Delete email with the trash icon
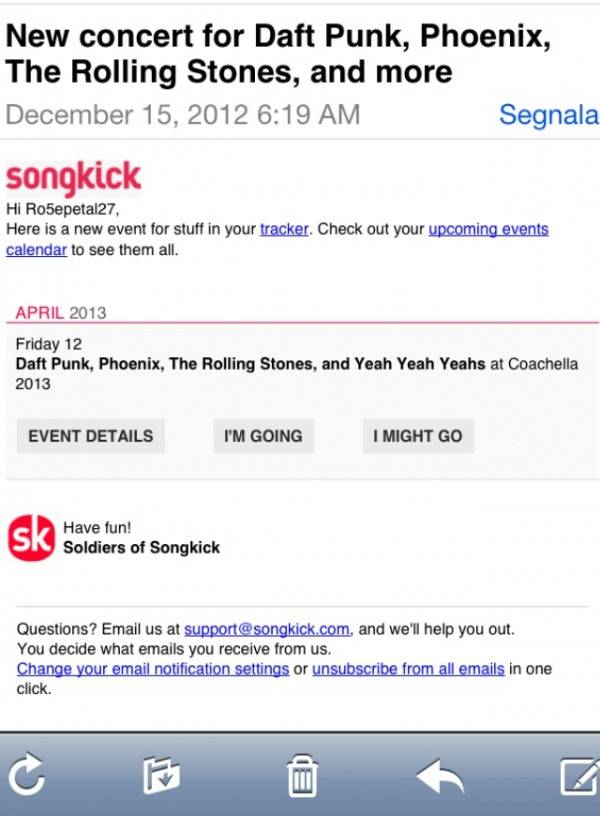 pos(302,776)
